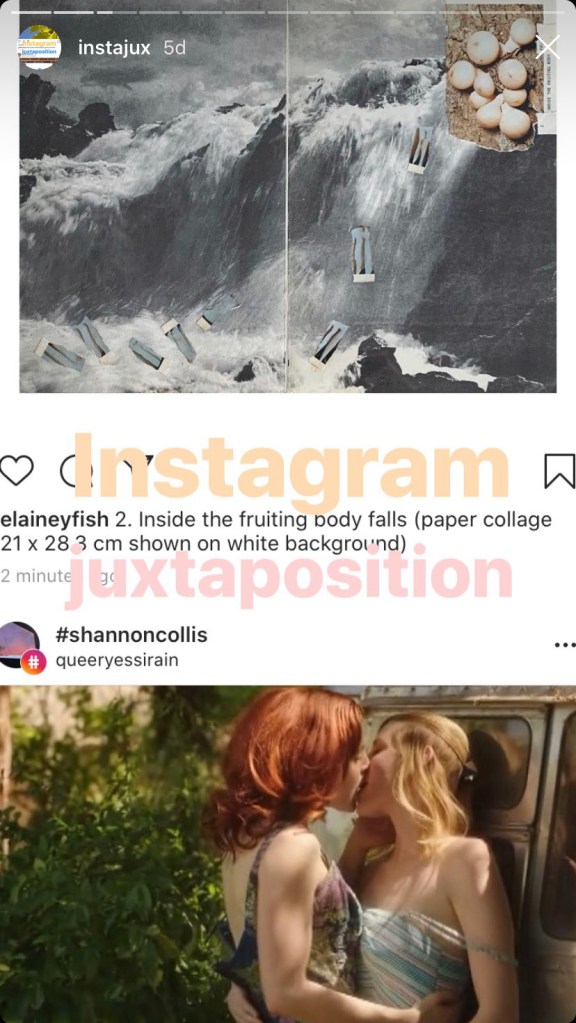
Task: Close the instajux story with X
Action: pyautogui.click(x=547, y=47)
